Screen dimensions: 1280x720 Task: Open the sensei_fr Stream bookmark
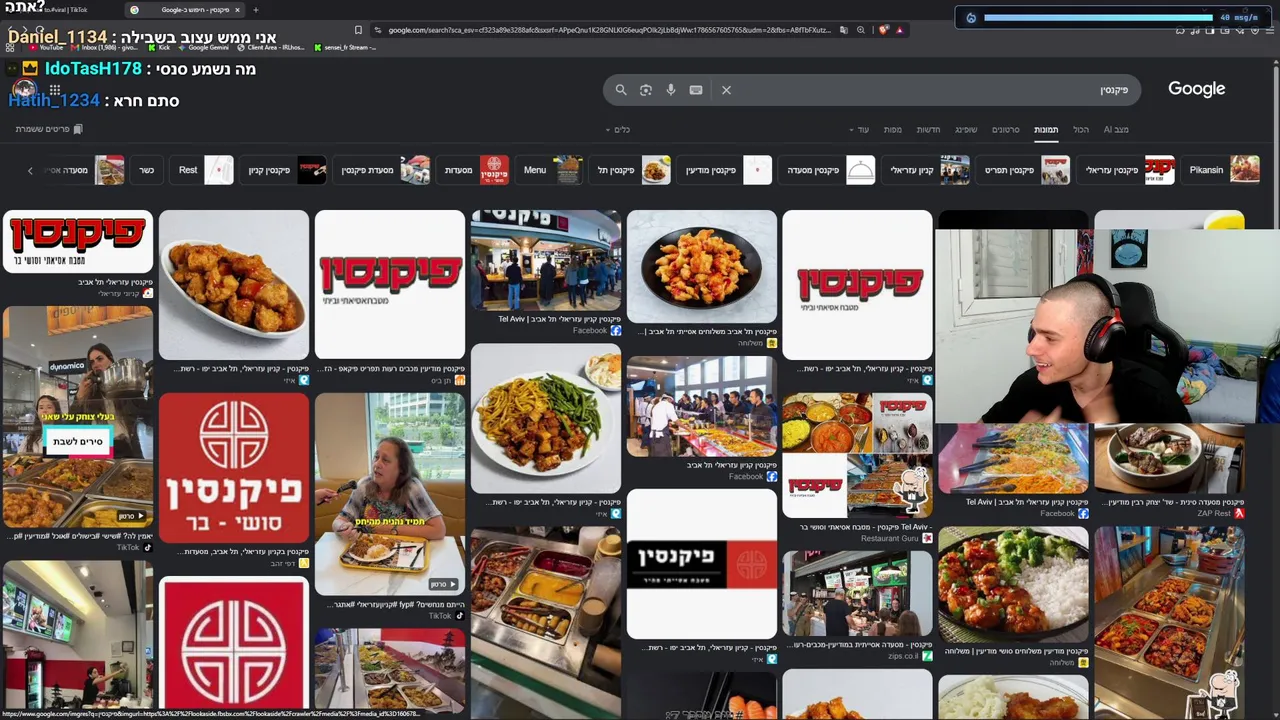coord(345,47)
